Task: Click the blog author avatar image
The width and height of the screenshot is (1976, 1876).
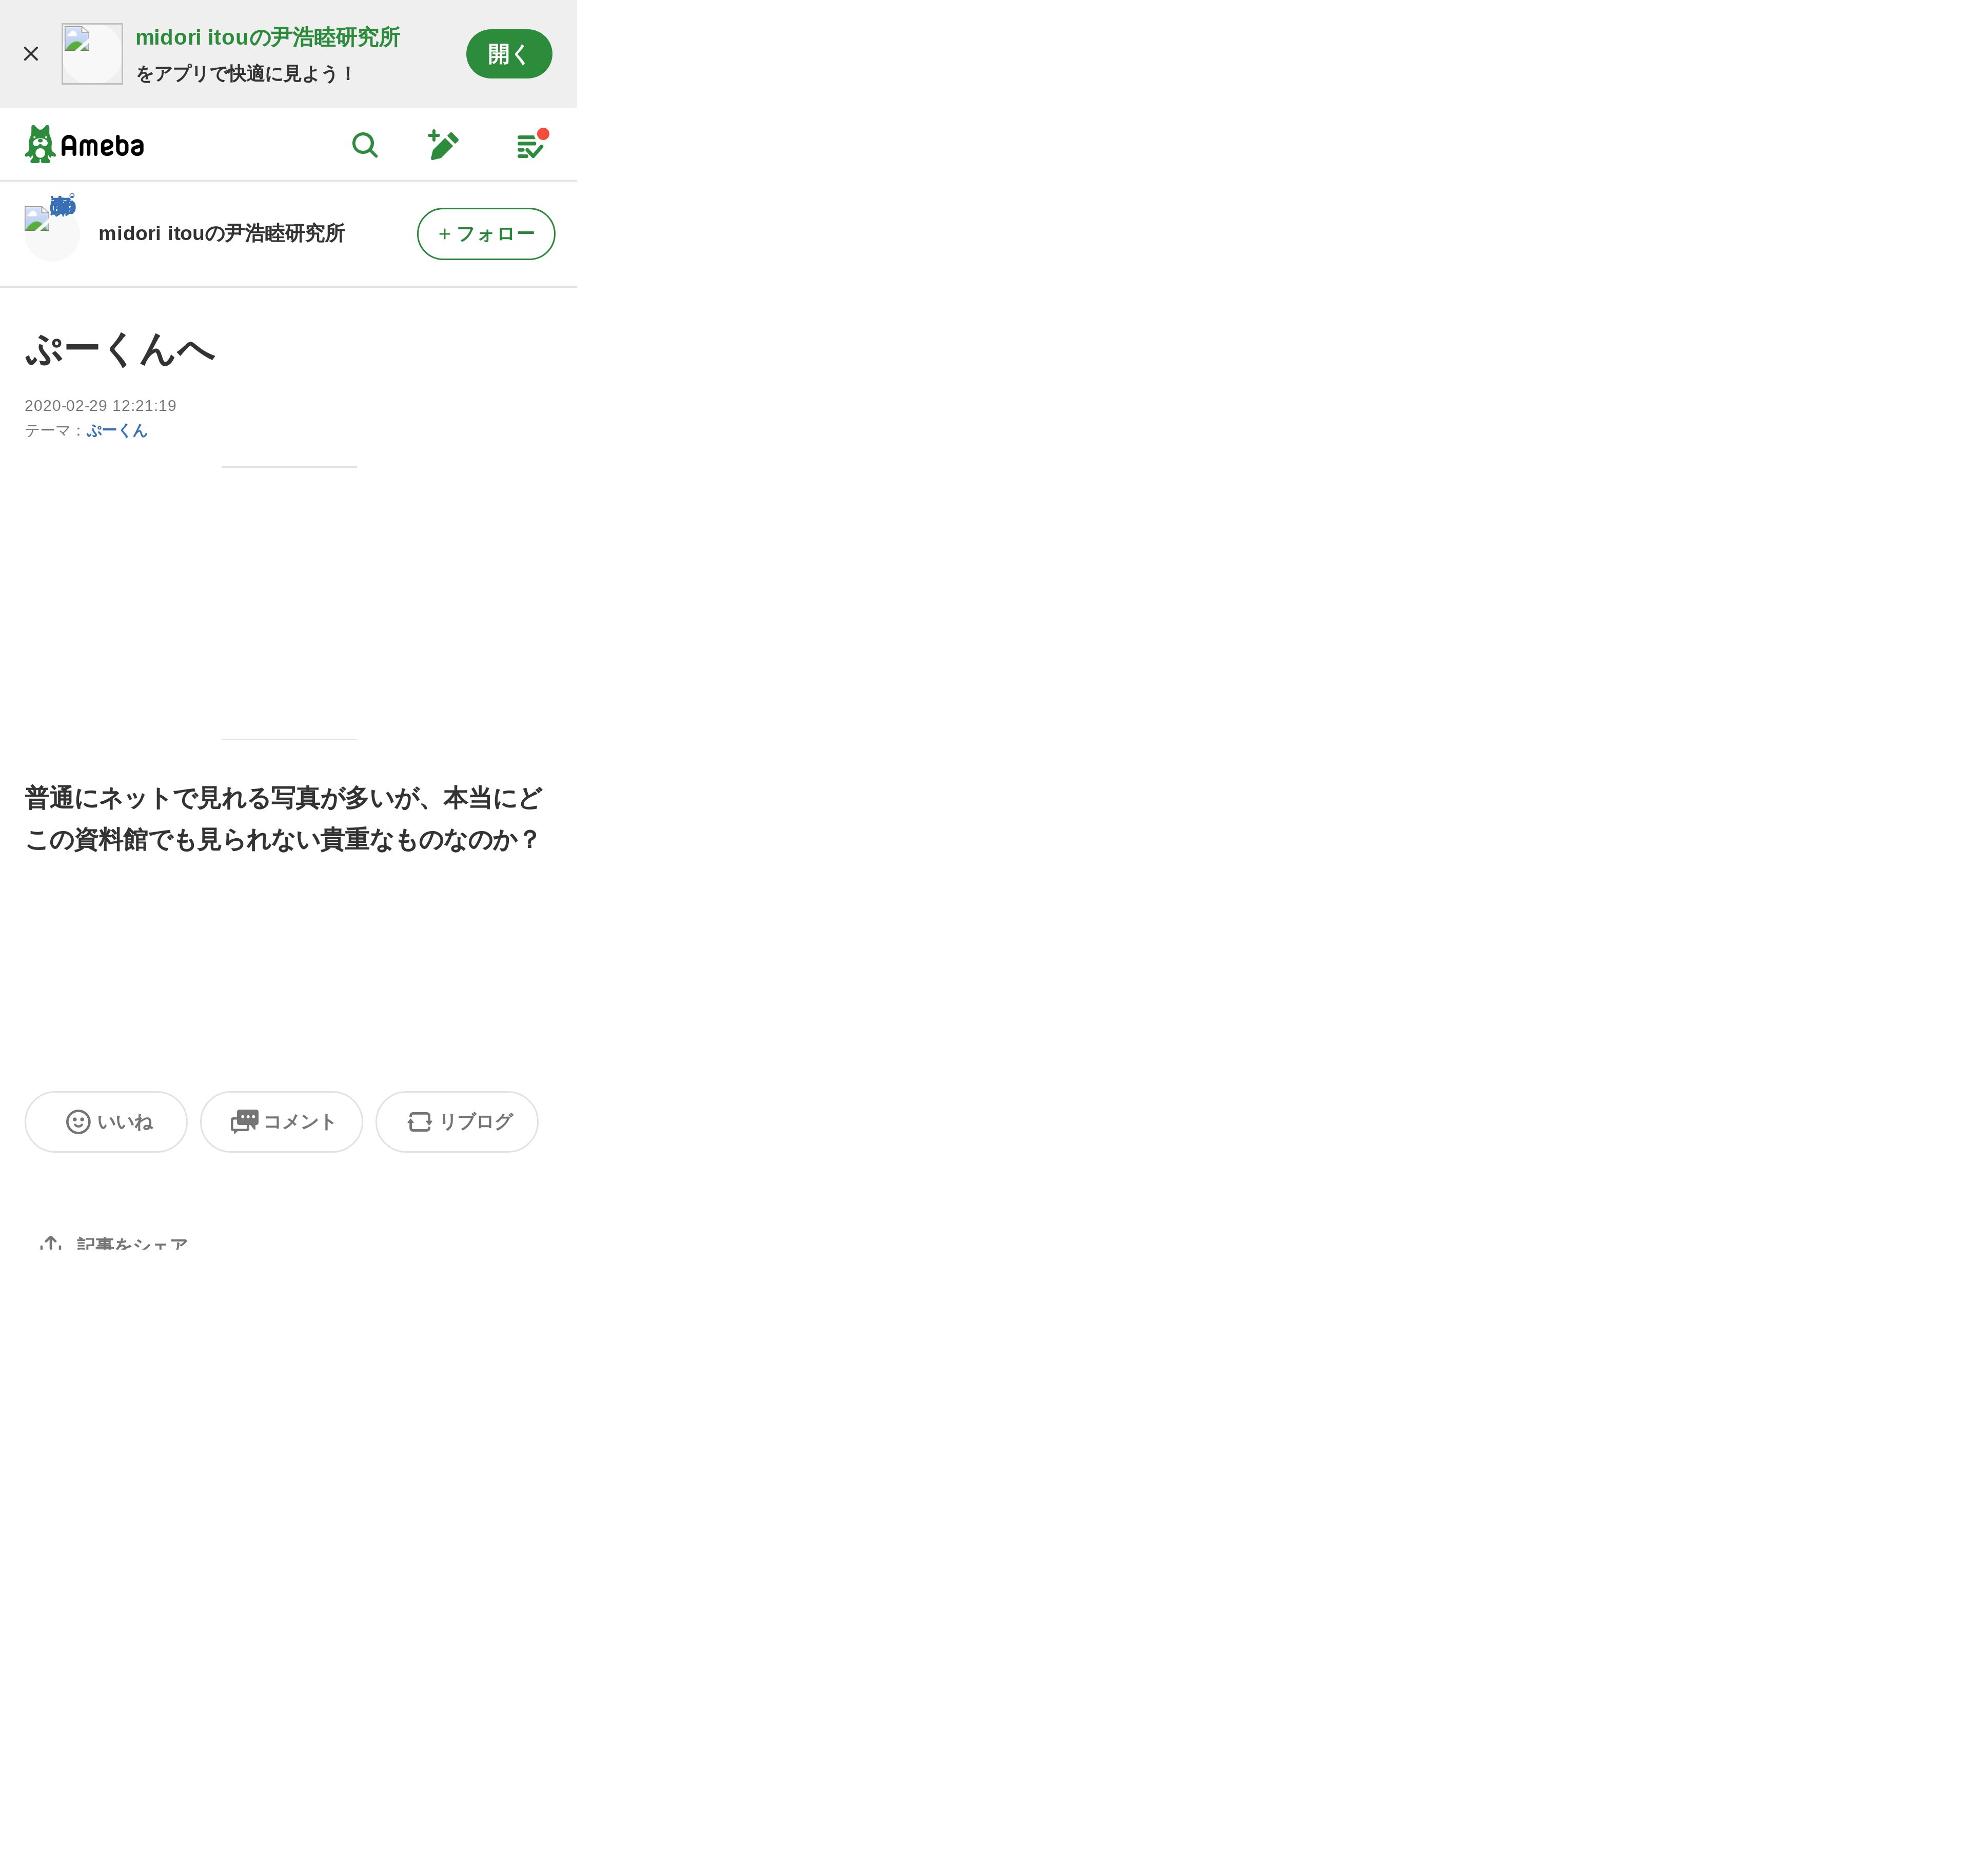Action: [51, 233]
